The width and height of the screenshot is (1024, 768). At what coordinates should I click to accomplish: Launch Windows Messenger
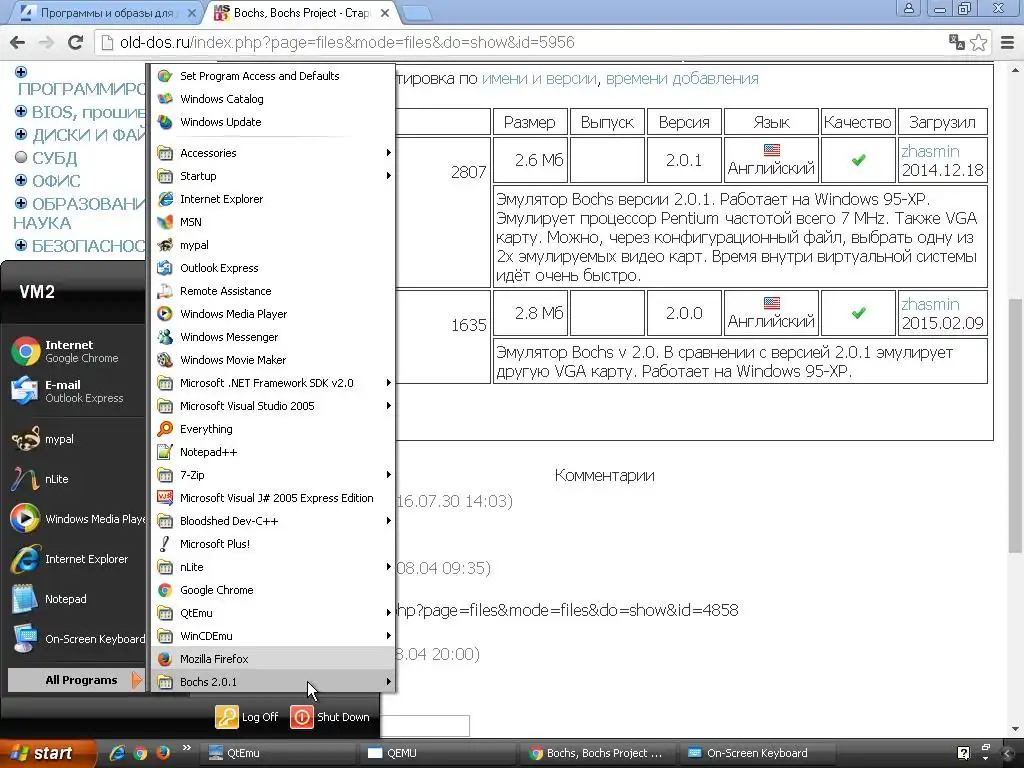coord(273,337)
